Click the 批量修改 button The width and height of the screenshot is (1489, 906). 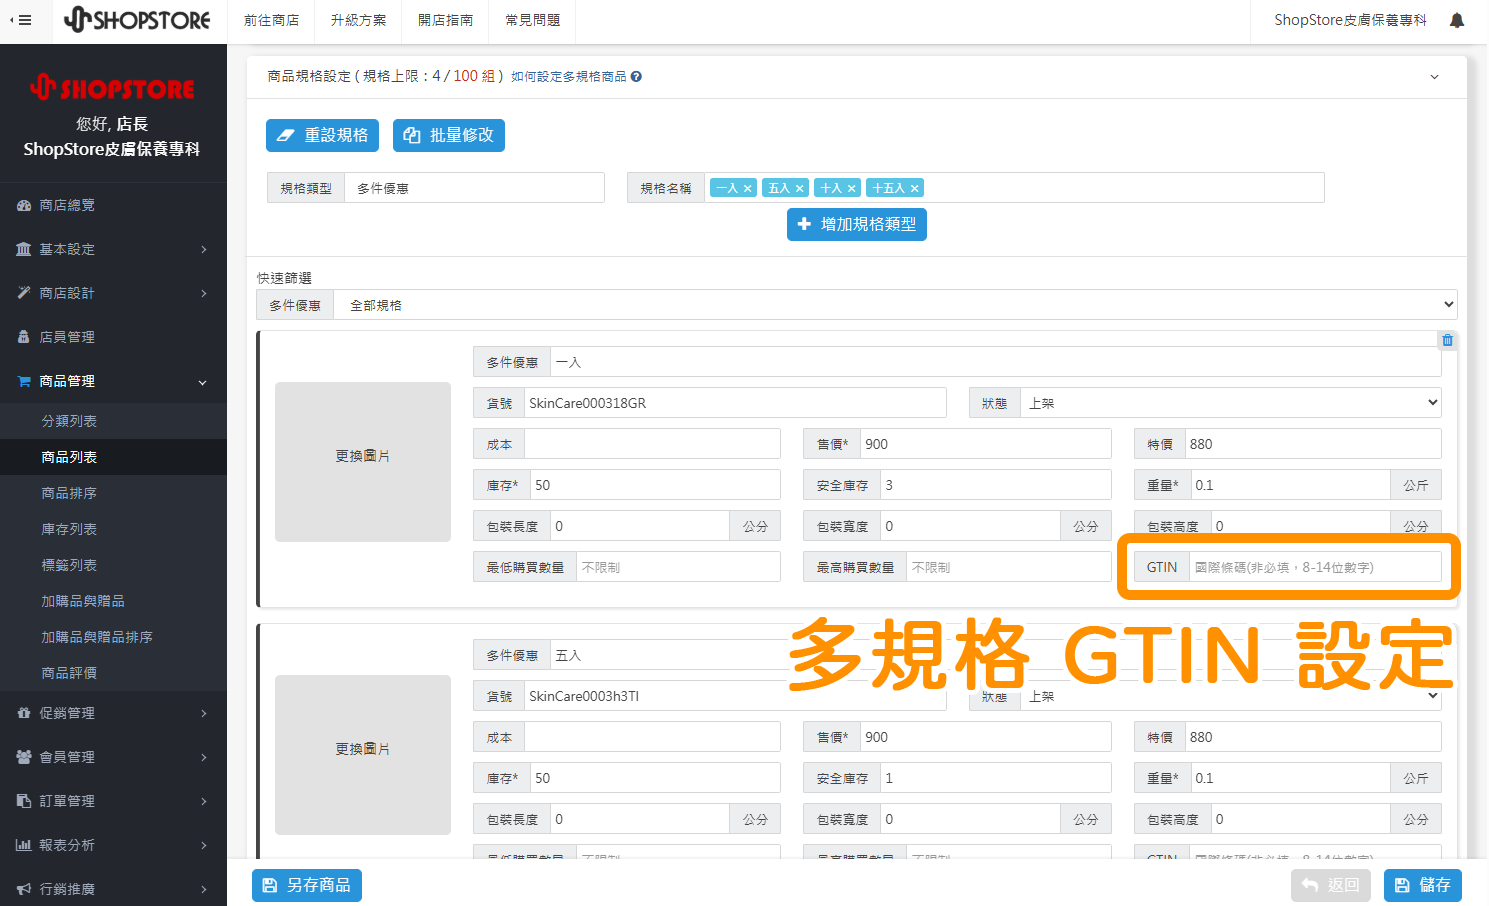point(449,135)
